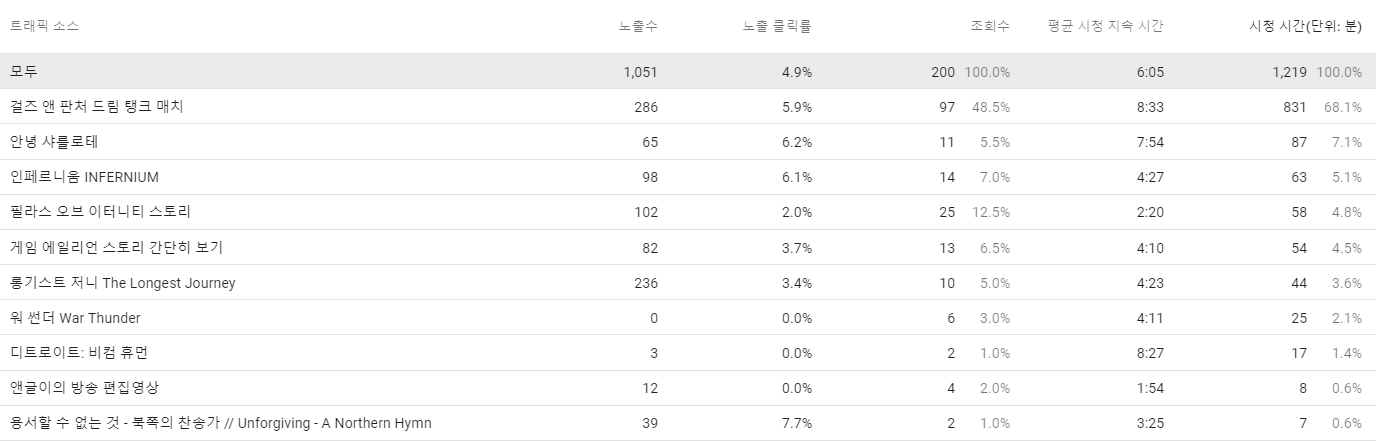Viewport: 1376px width, 441px height.
Task: Sort by the 트래픽 소스 column header
Action: 45,26
